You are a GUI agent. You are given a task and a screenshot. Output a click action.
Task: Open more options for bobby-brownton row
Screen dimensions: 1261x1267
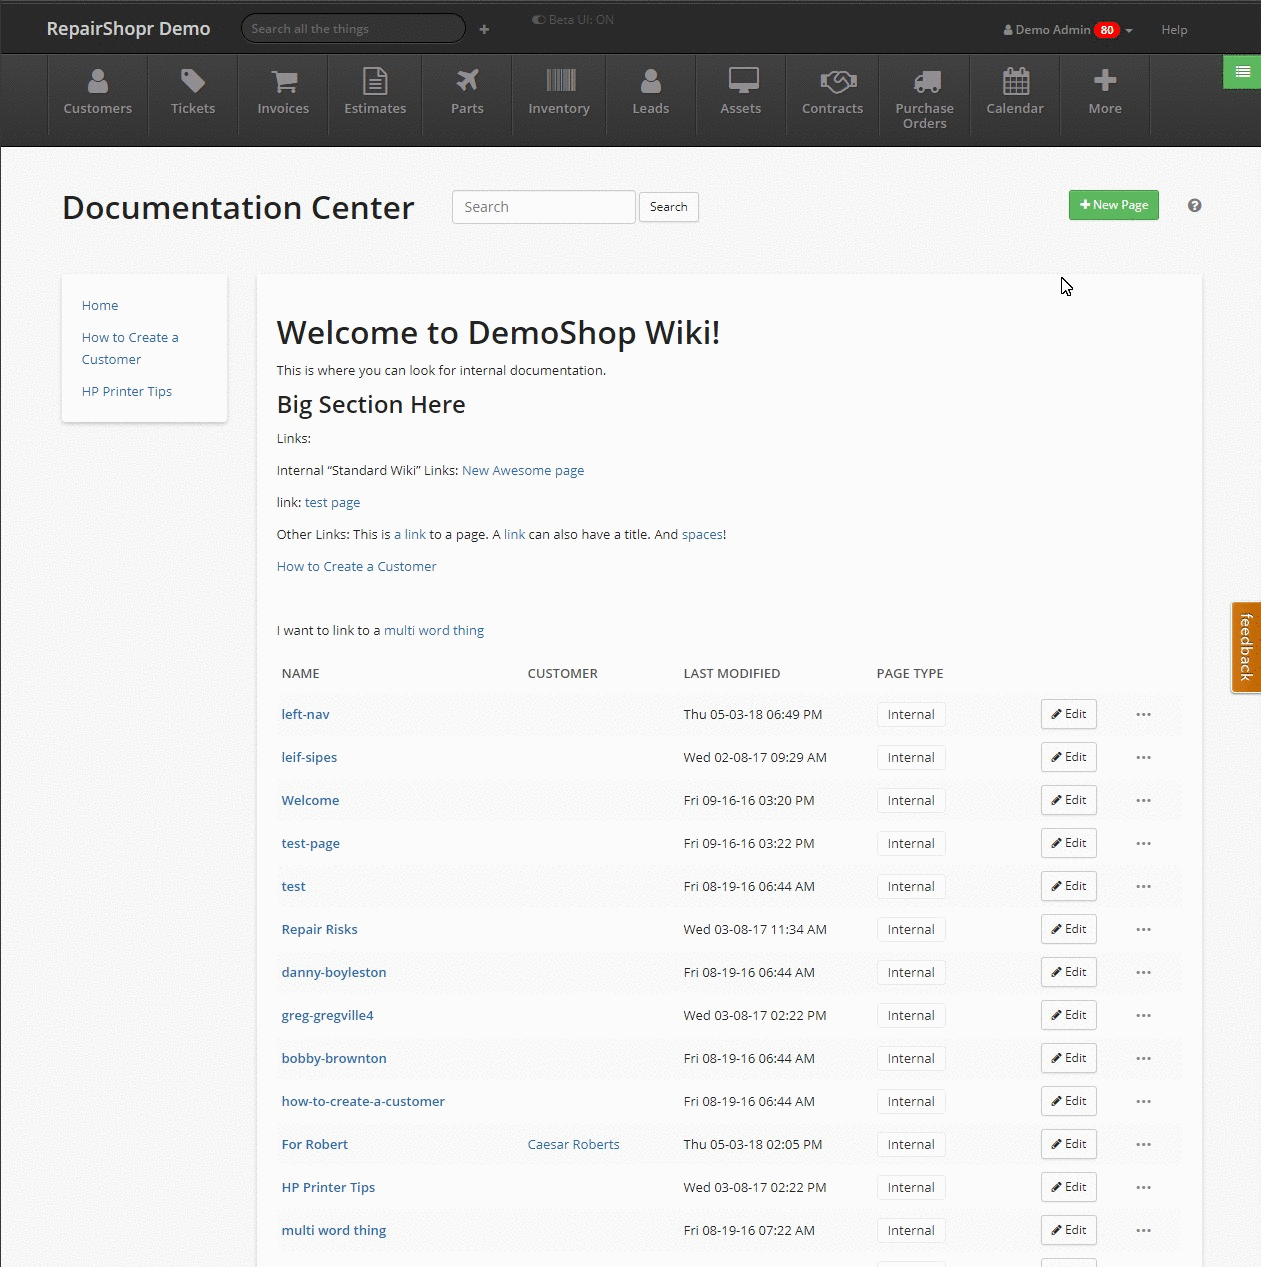coord(1143,1058)
